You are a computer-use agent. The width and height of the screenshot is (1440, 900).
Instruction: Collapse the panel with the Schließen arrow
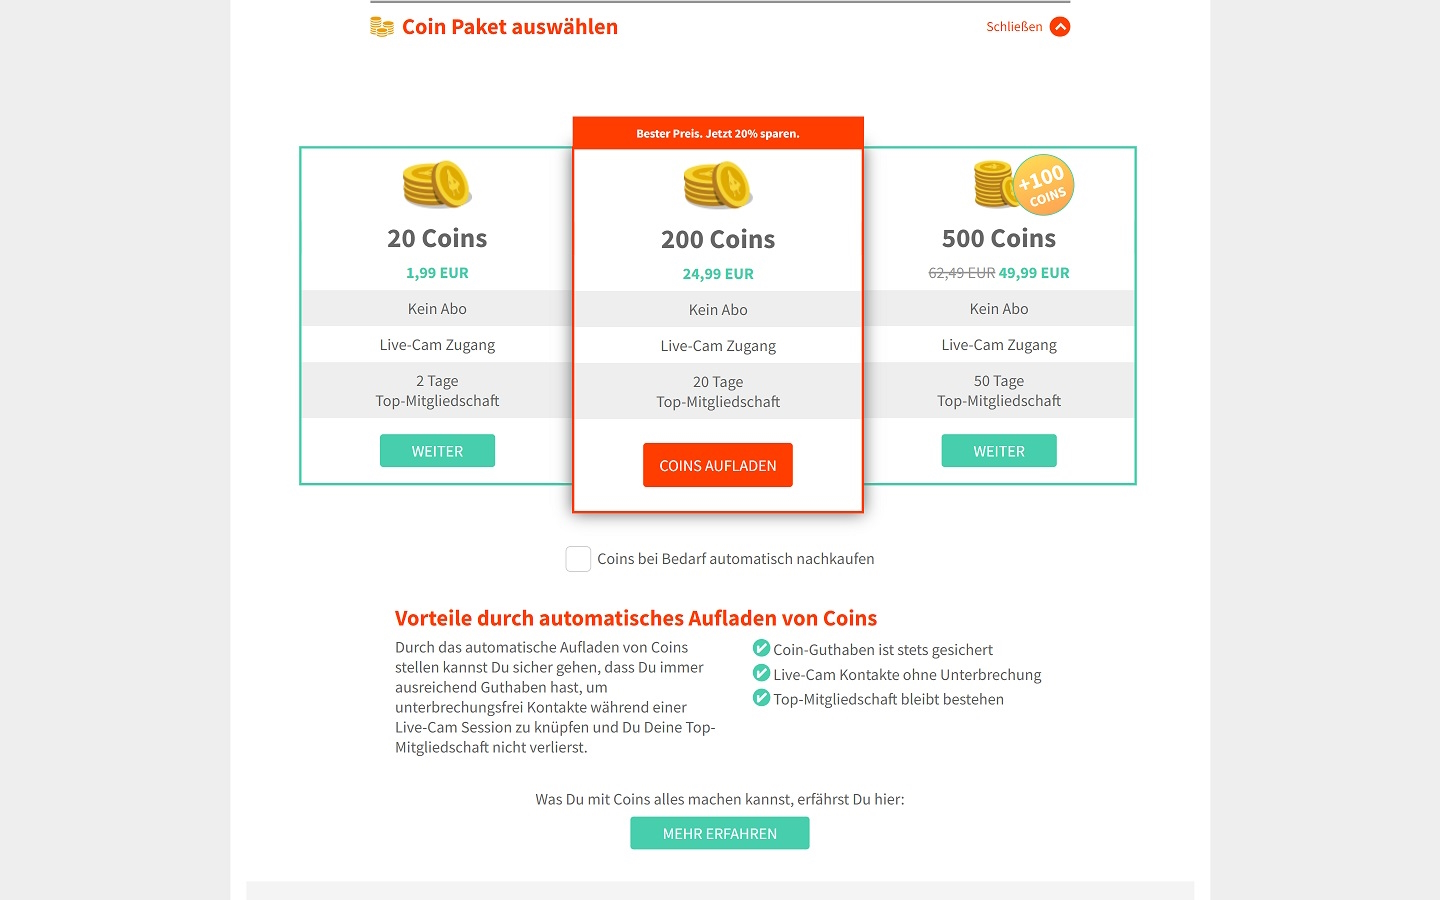pos(1060,27)
